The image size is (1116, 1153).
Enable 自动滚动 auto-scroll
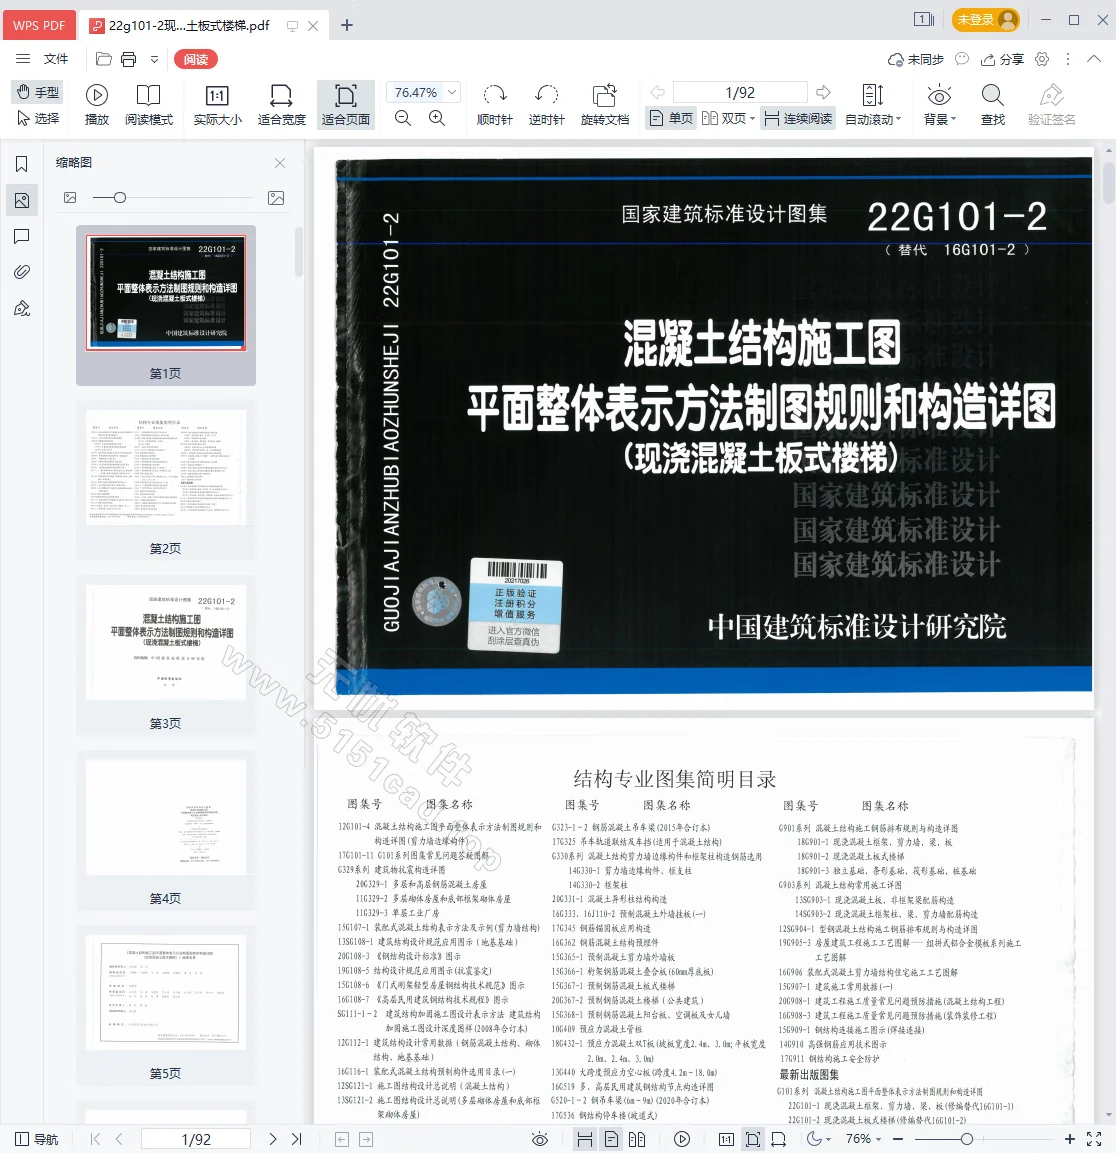click(871, 104)
